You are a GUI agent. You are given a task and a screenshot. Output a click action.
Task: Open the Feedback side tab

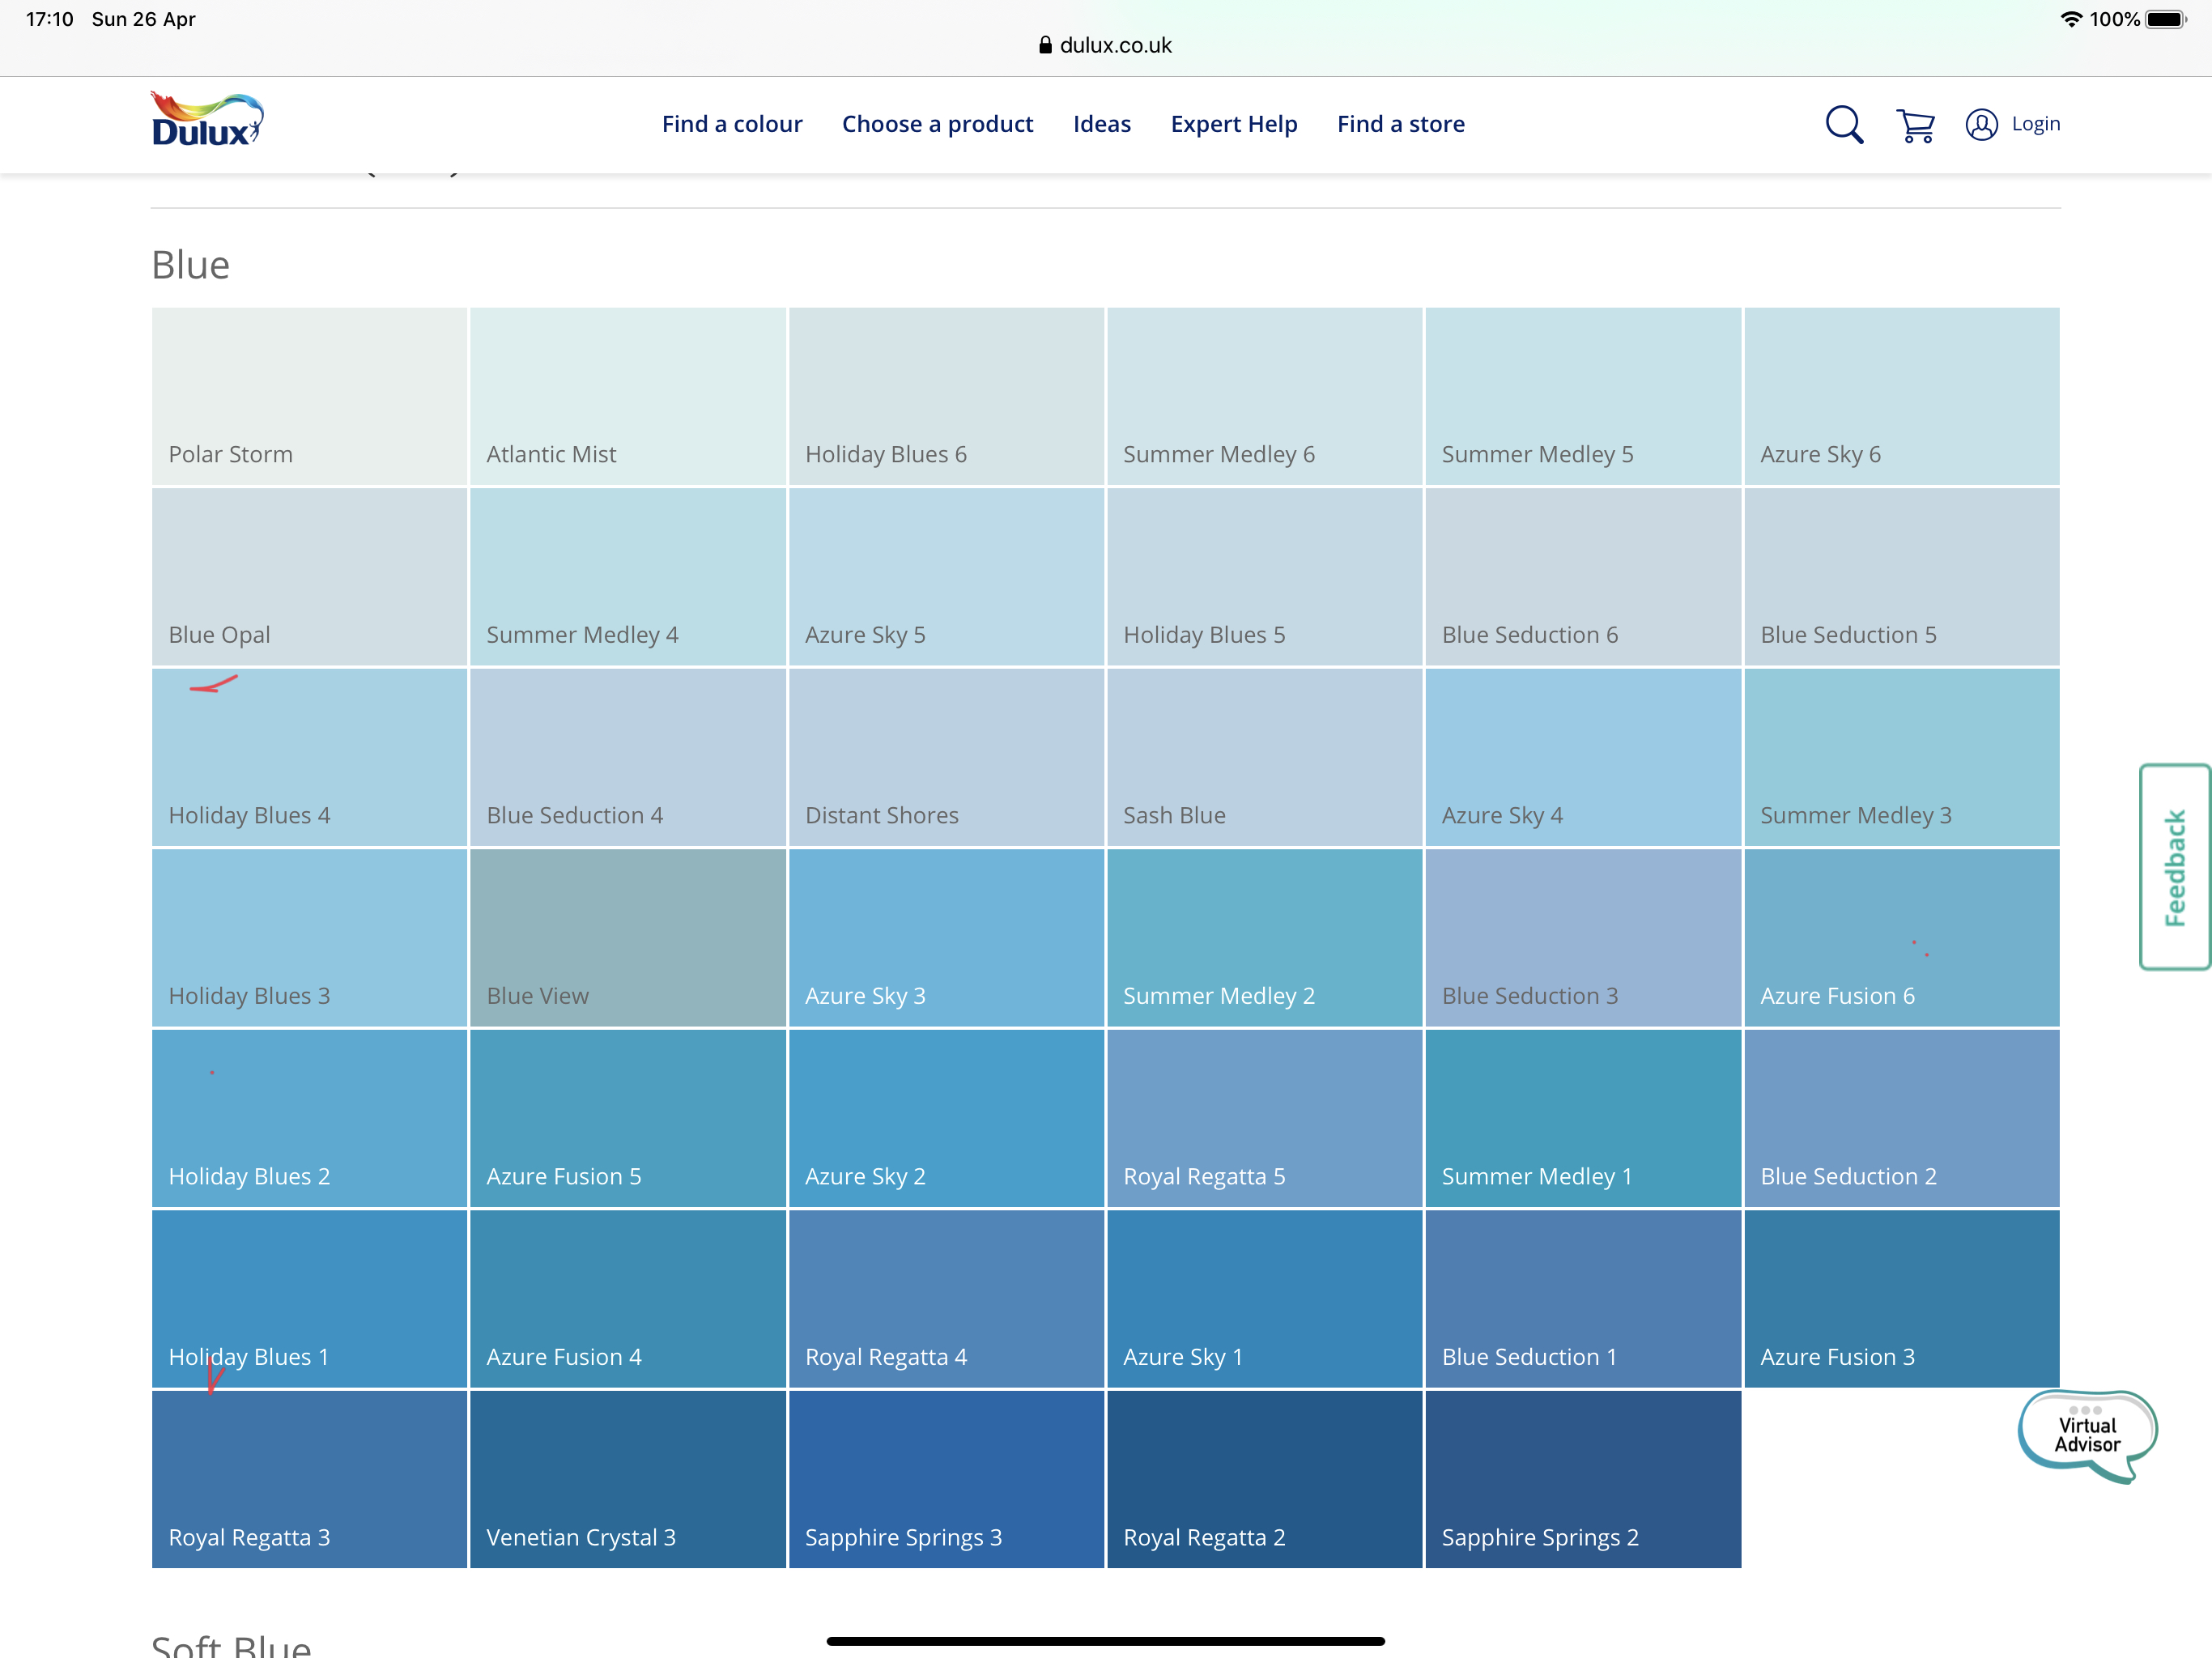(2174, 866)
